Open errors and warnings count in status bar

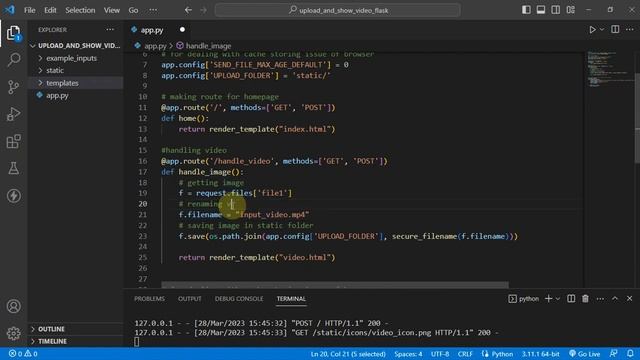[x=23, y=353]
